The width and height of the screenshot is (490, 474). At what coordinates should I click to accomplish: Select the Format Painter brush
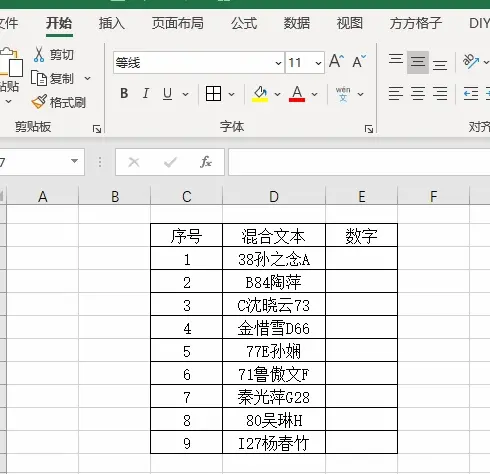click(x=39, y=102)
